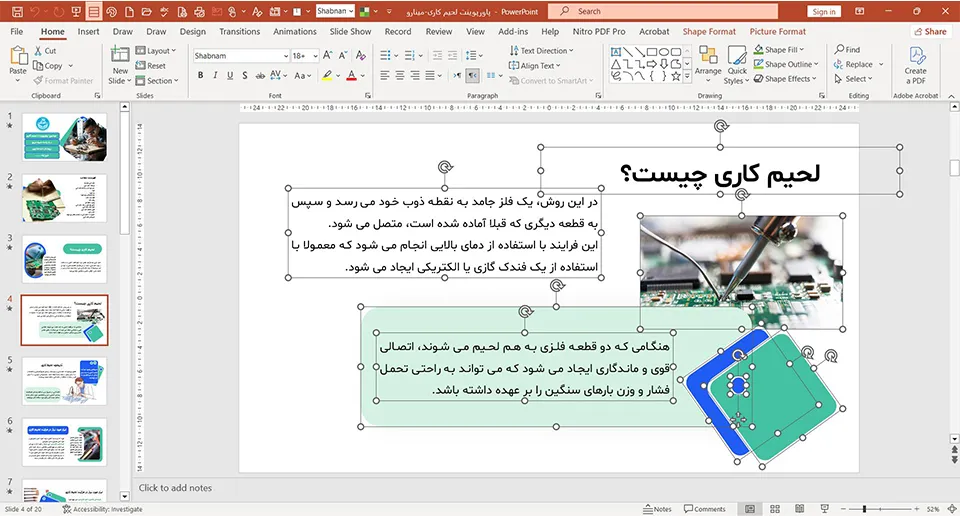Open the Picture Format tab

(x=778, y=31)
